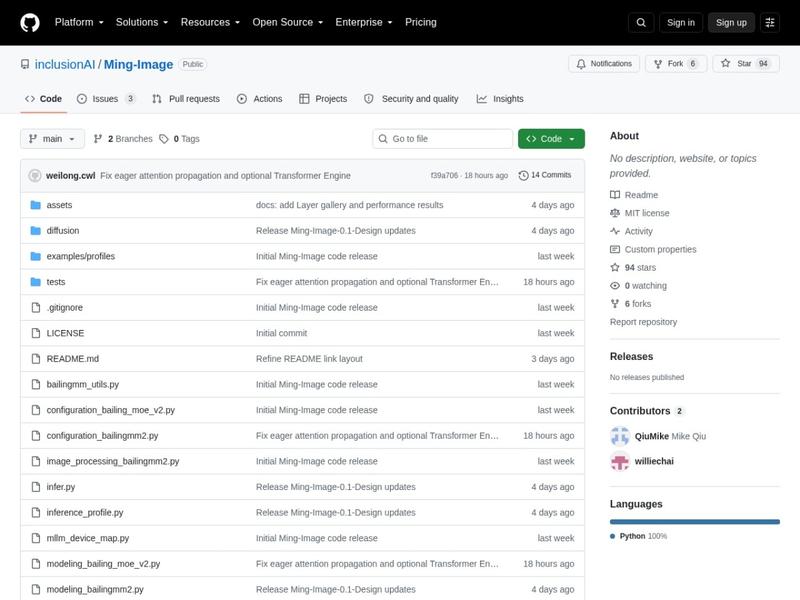Click the 94 stars star icon
This screenshot has height=600, width=800.
pos(615,267)
